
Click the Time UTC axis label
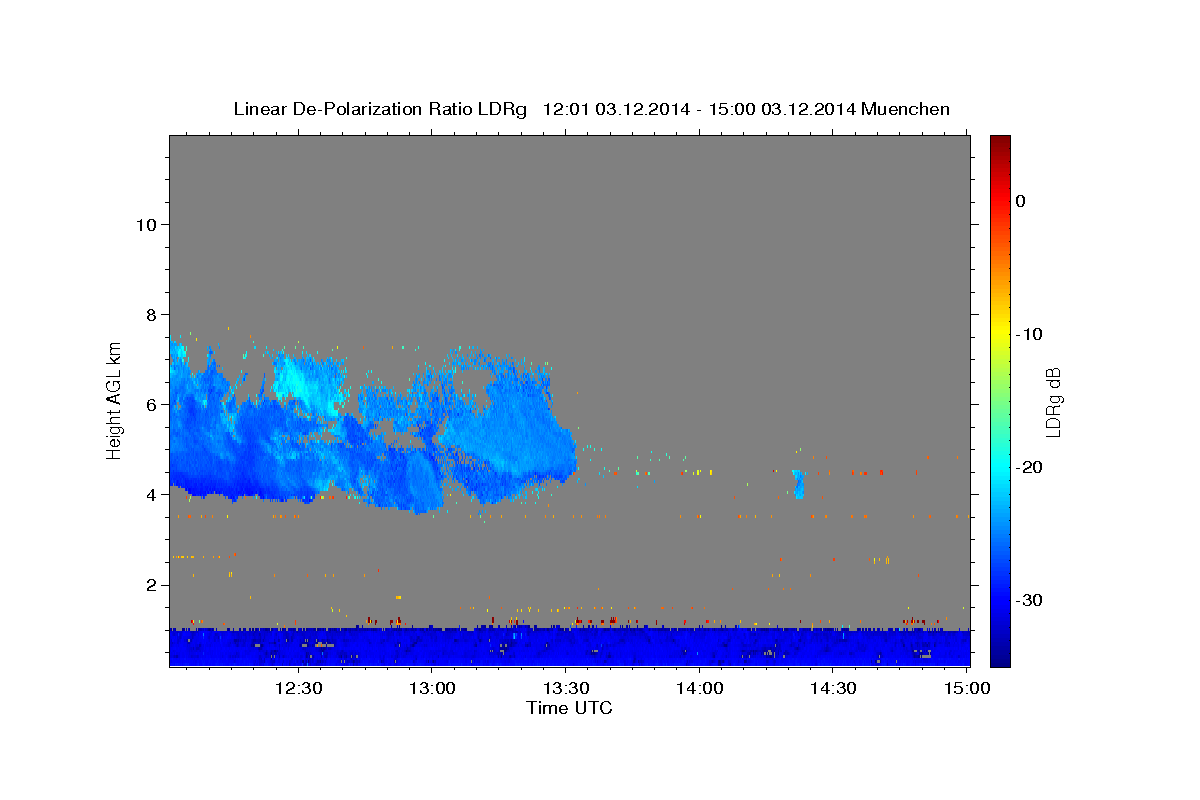click(x=569, y=708)
